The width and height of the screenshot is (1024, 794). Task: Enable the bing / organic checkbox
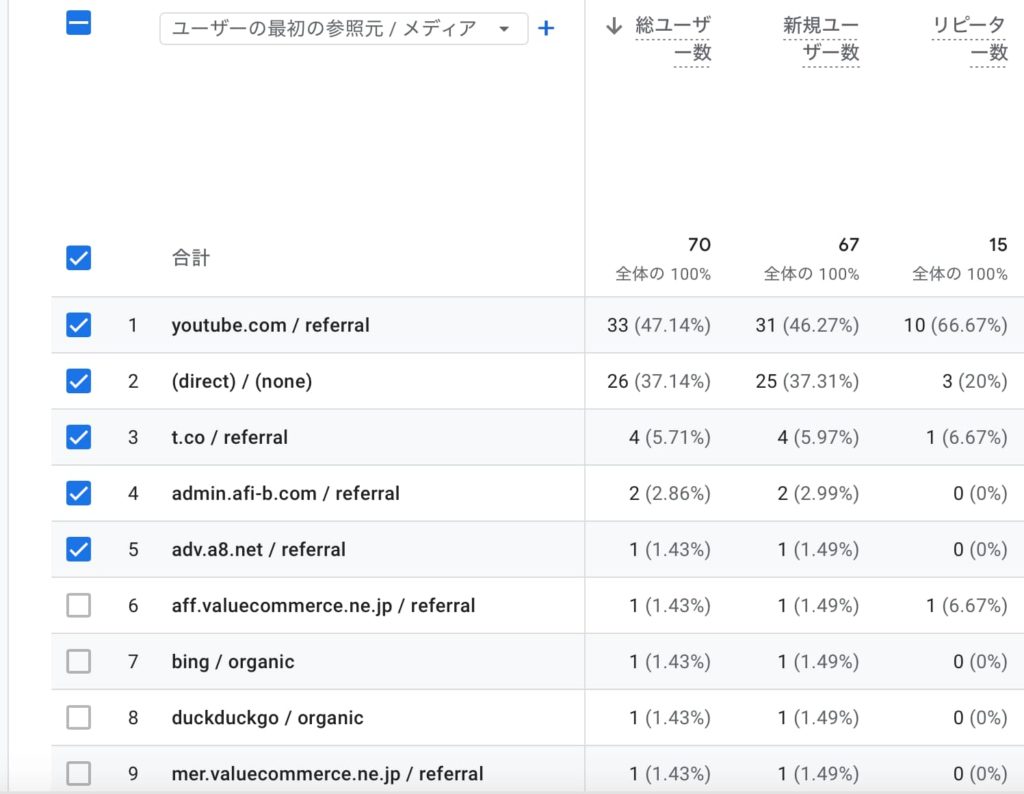point(78,661)
